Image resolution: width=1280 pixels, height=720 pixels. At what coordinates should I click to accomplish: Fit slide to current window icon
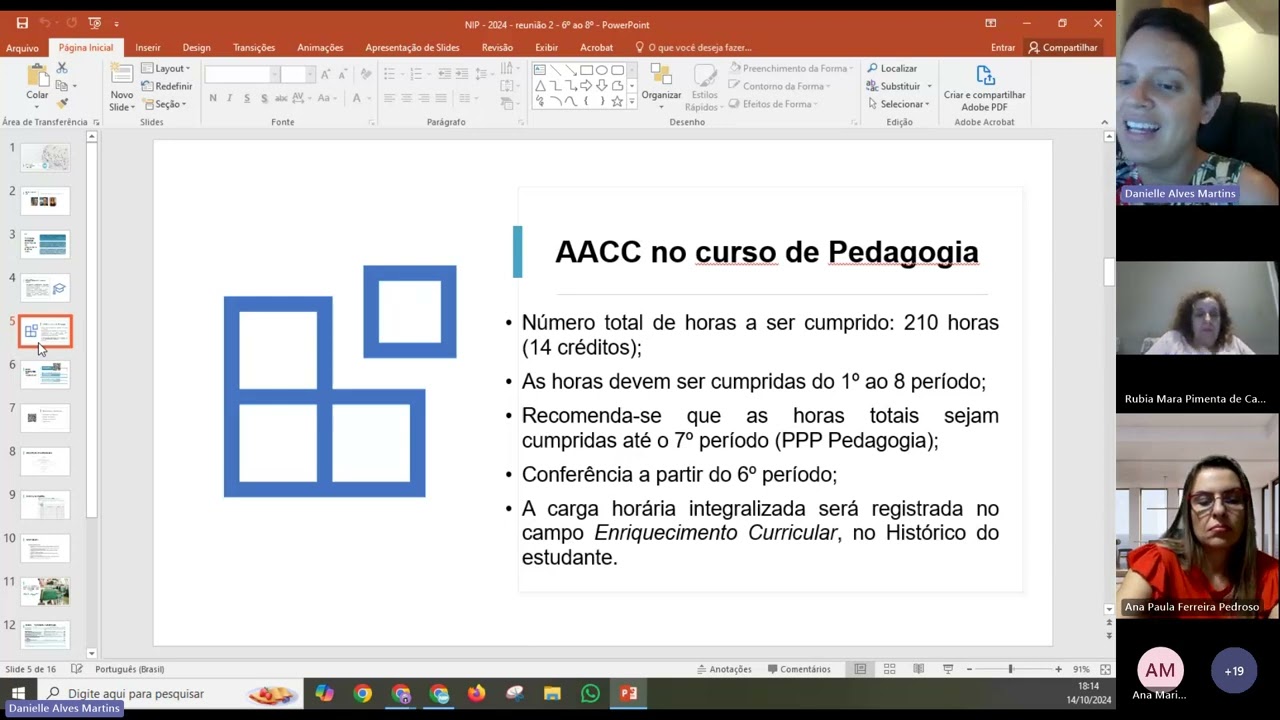click(1105, 669)
